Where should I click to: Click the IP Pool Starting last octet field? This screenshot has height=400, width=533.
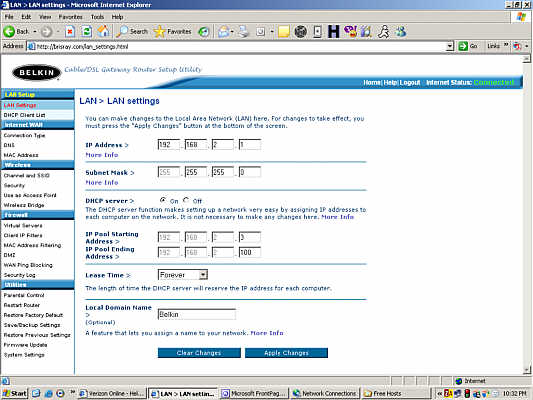250,237
